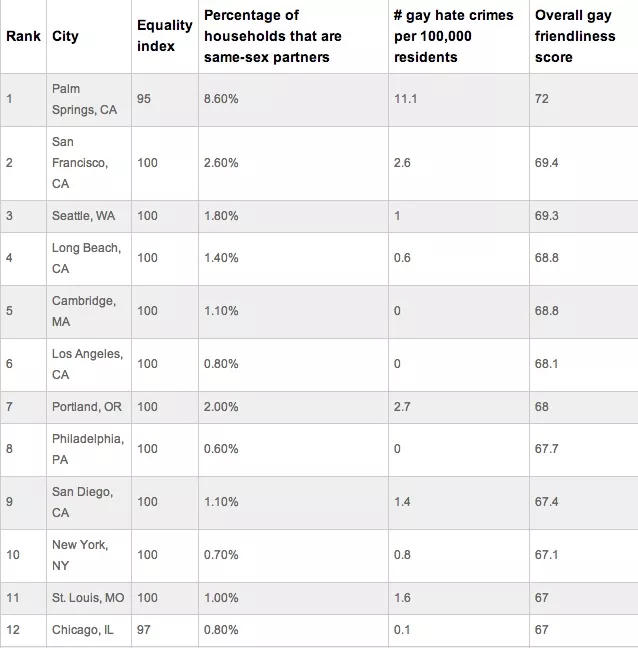638x648 pixels.
Task: Select the City column header
Action: [89, 36]
